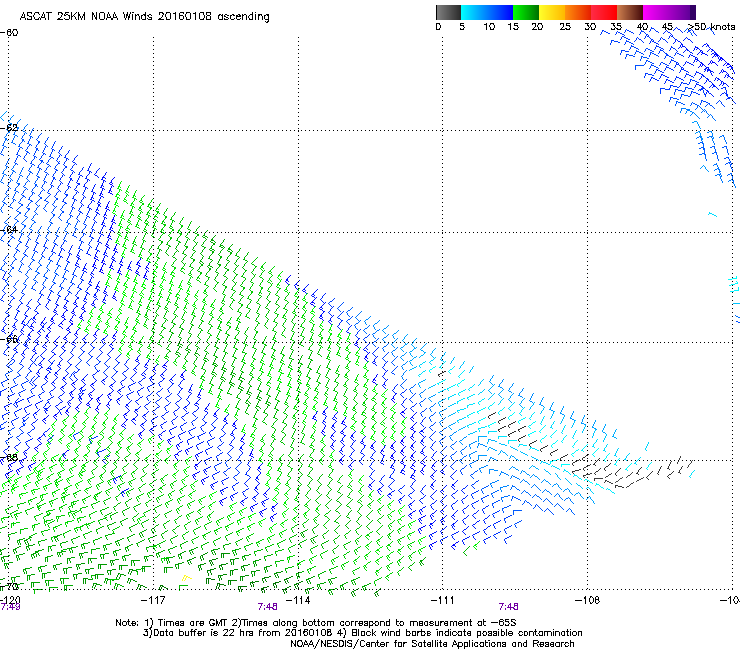Pick the red 30-35 knots legend segment
740x650 pixels.
tap(604, 12)
